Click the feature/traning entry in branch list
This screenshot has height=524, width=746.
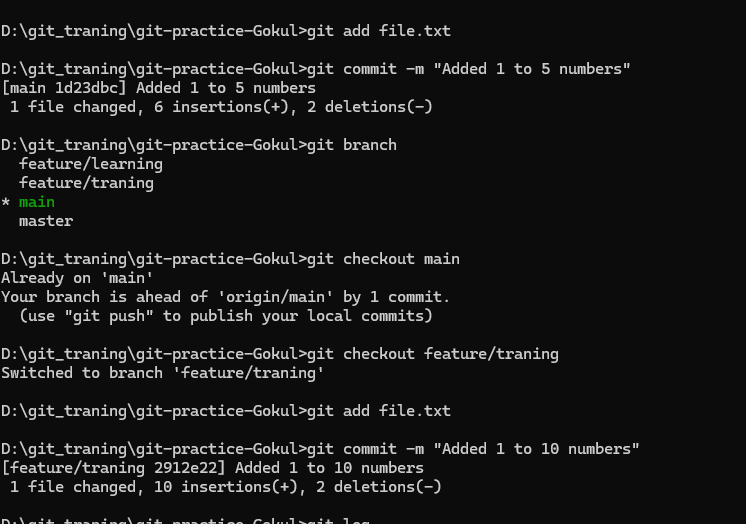(86, 183)
